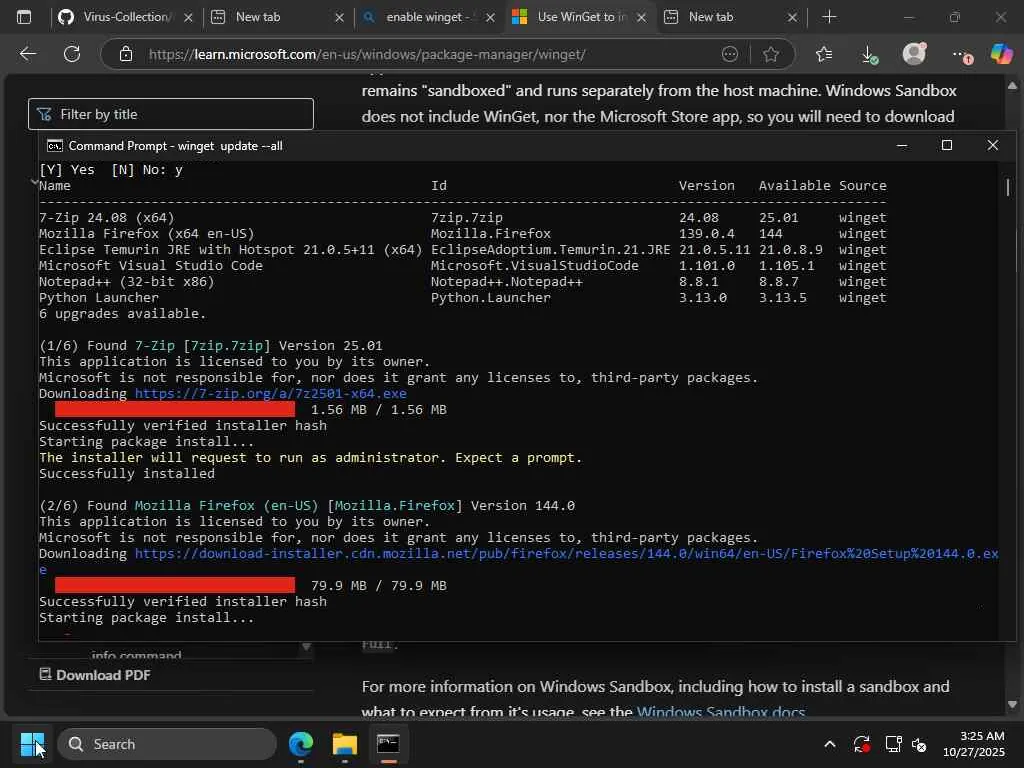Click the 7-zip.org download URL
This screenshot has width=1024, height=768.
(270, 393)
